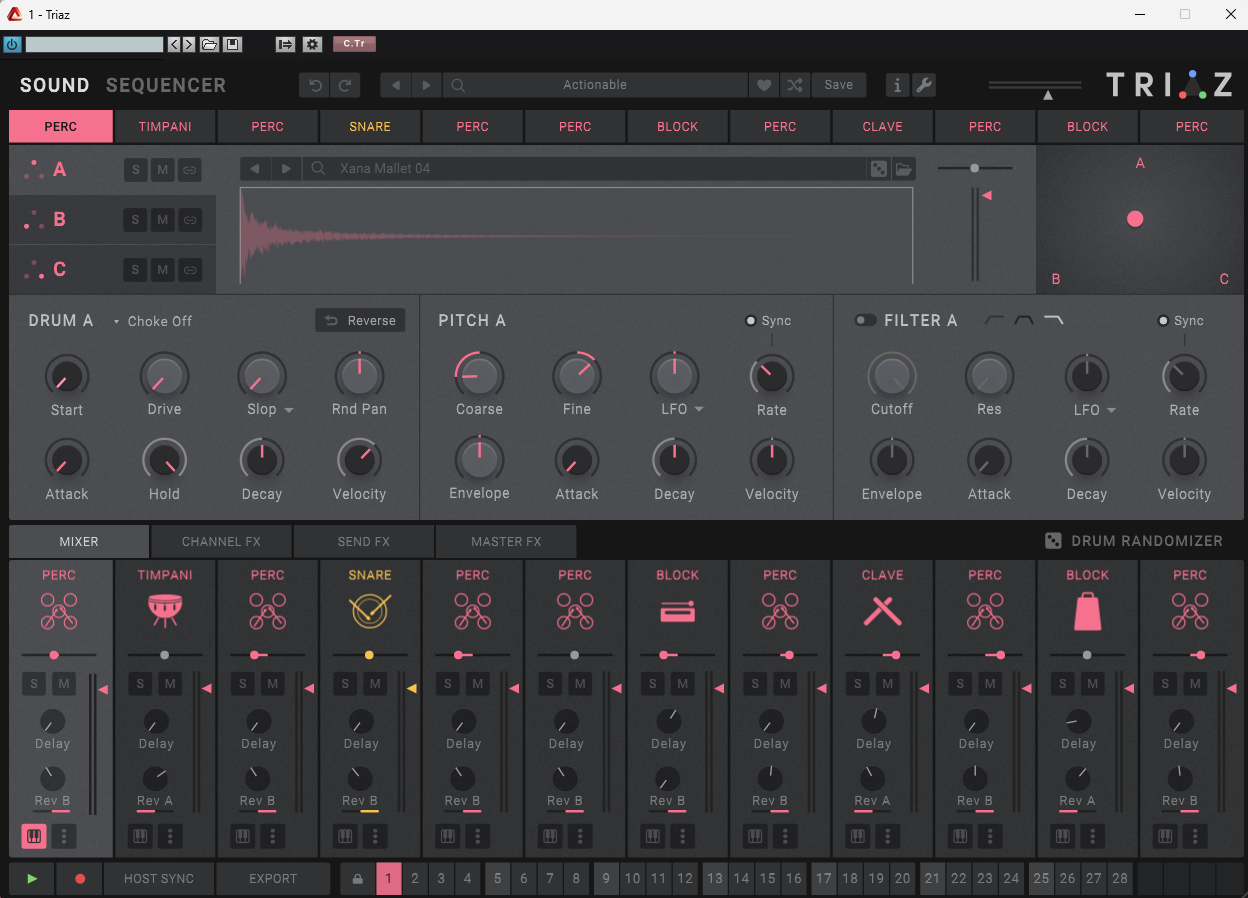Image resolution: width=1248 pixels, height=898 pixels.
Task: Open the MASTER FX tab
Action: point(506,541)
